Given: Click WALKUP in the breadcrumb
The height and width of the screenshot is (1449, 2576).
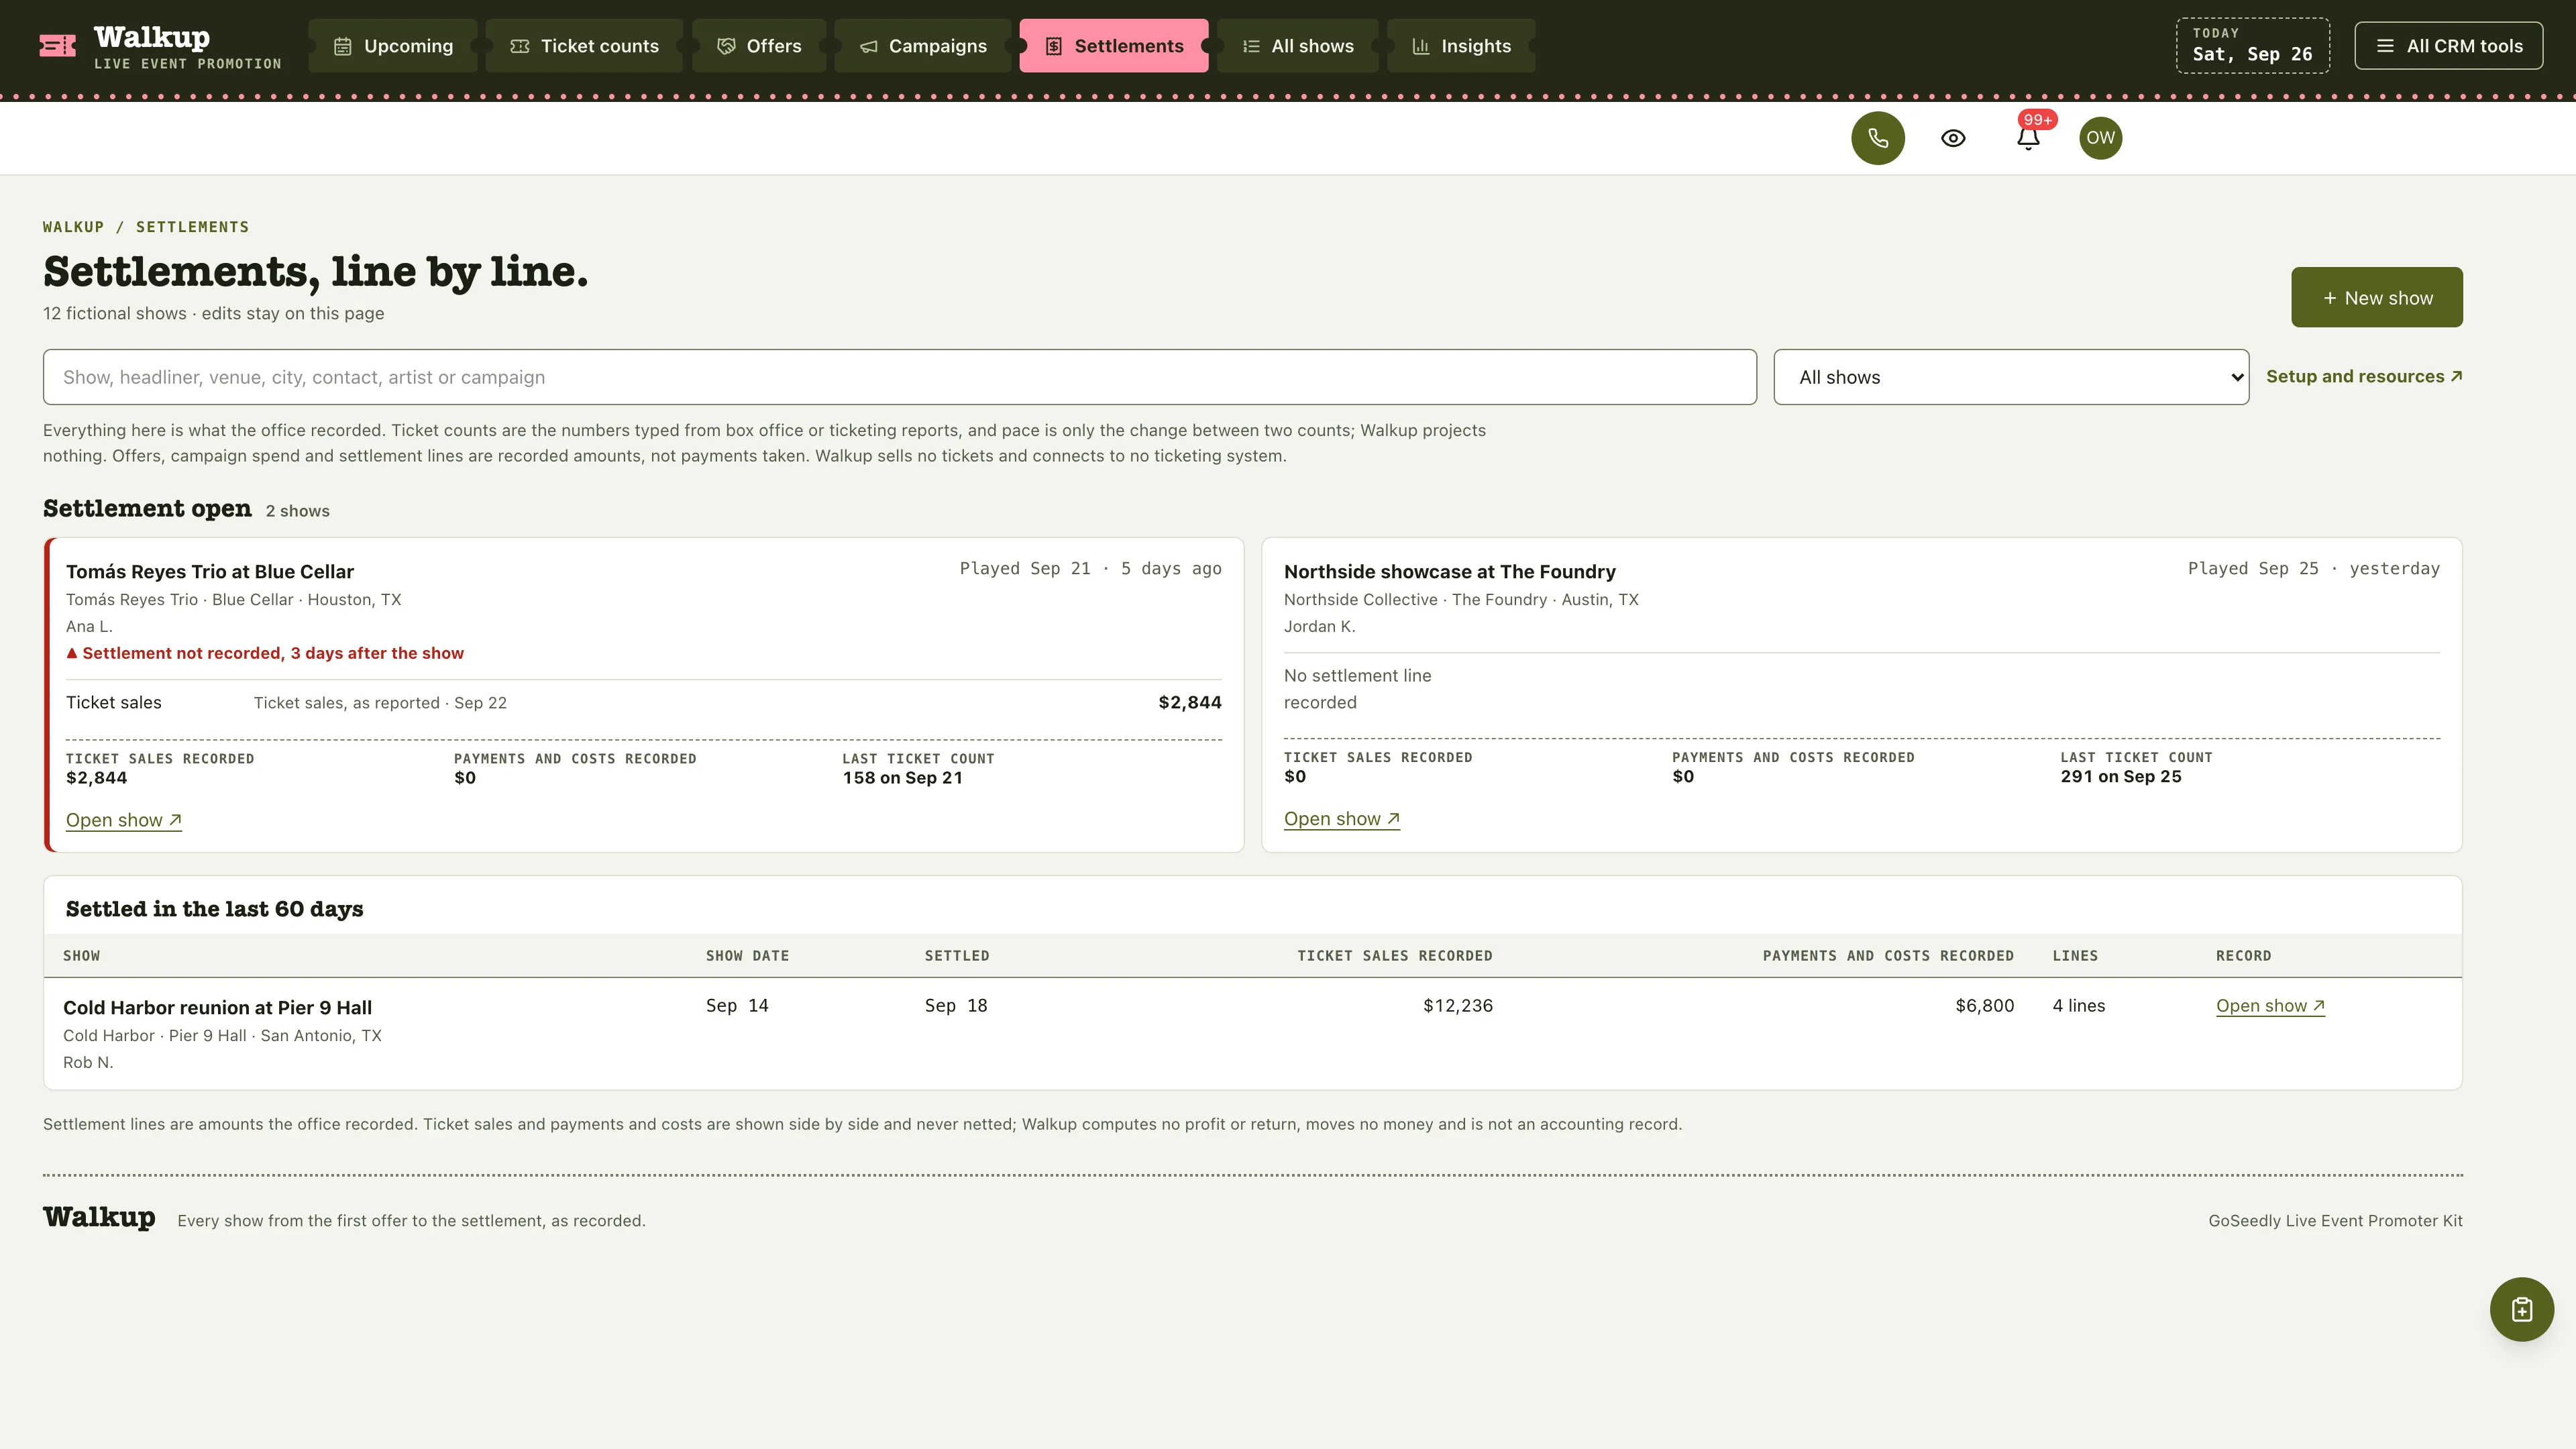Looking at the screenshot, I should 73,227.
